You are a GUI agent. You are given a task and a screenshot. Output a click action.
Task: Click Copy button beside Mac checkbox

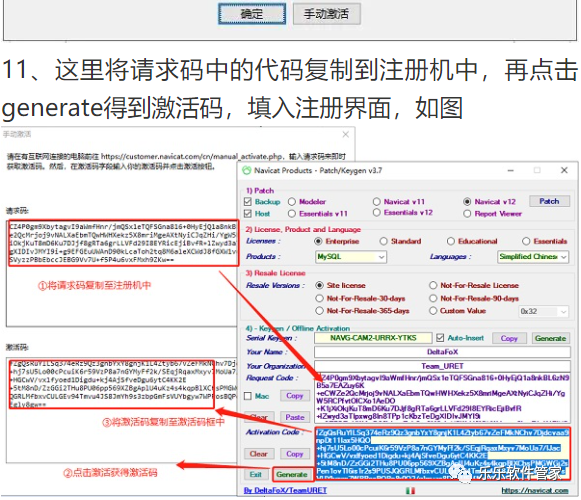[x=295, y=396]
